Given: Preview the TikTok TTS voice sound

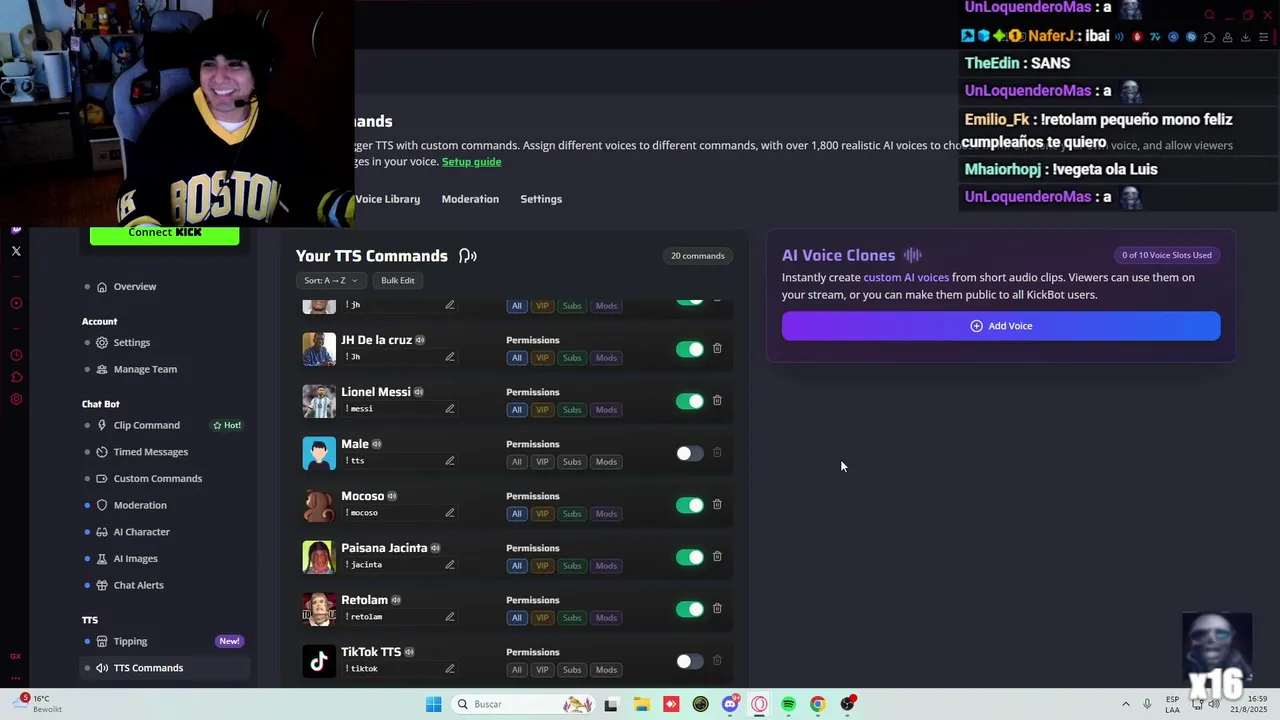Looking at the screenshot, I should coord(409,652).
